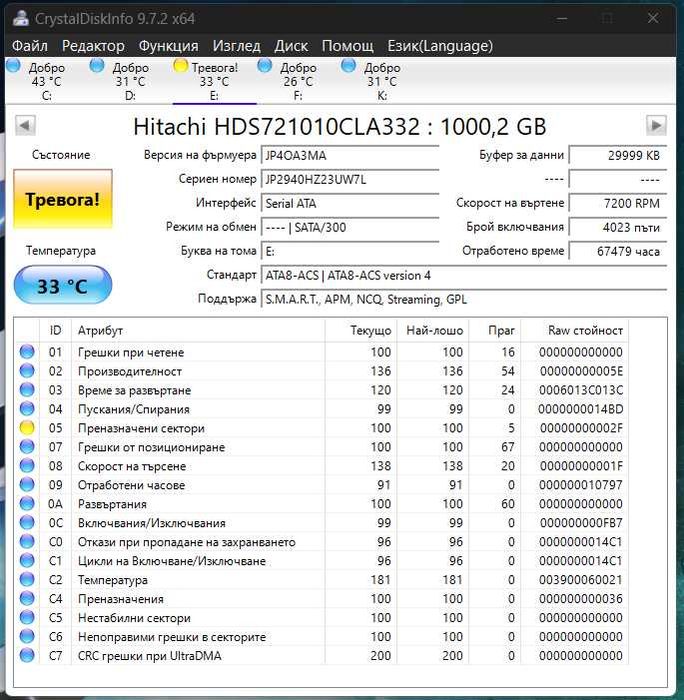Click the Атрибут column header

pos(198,330)
